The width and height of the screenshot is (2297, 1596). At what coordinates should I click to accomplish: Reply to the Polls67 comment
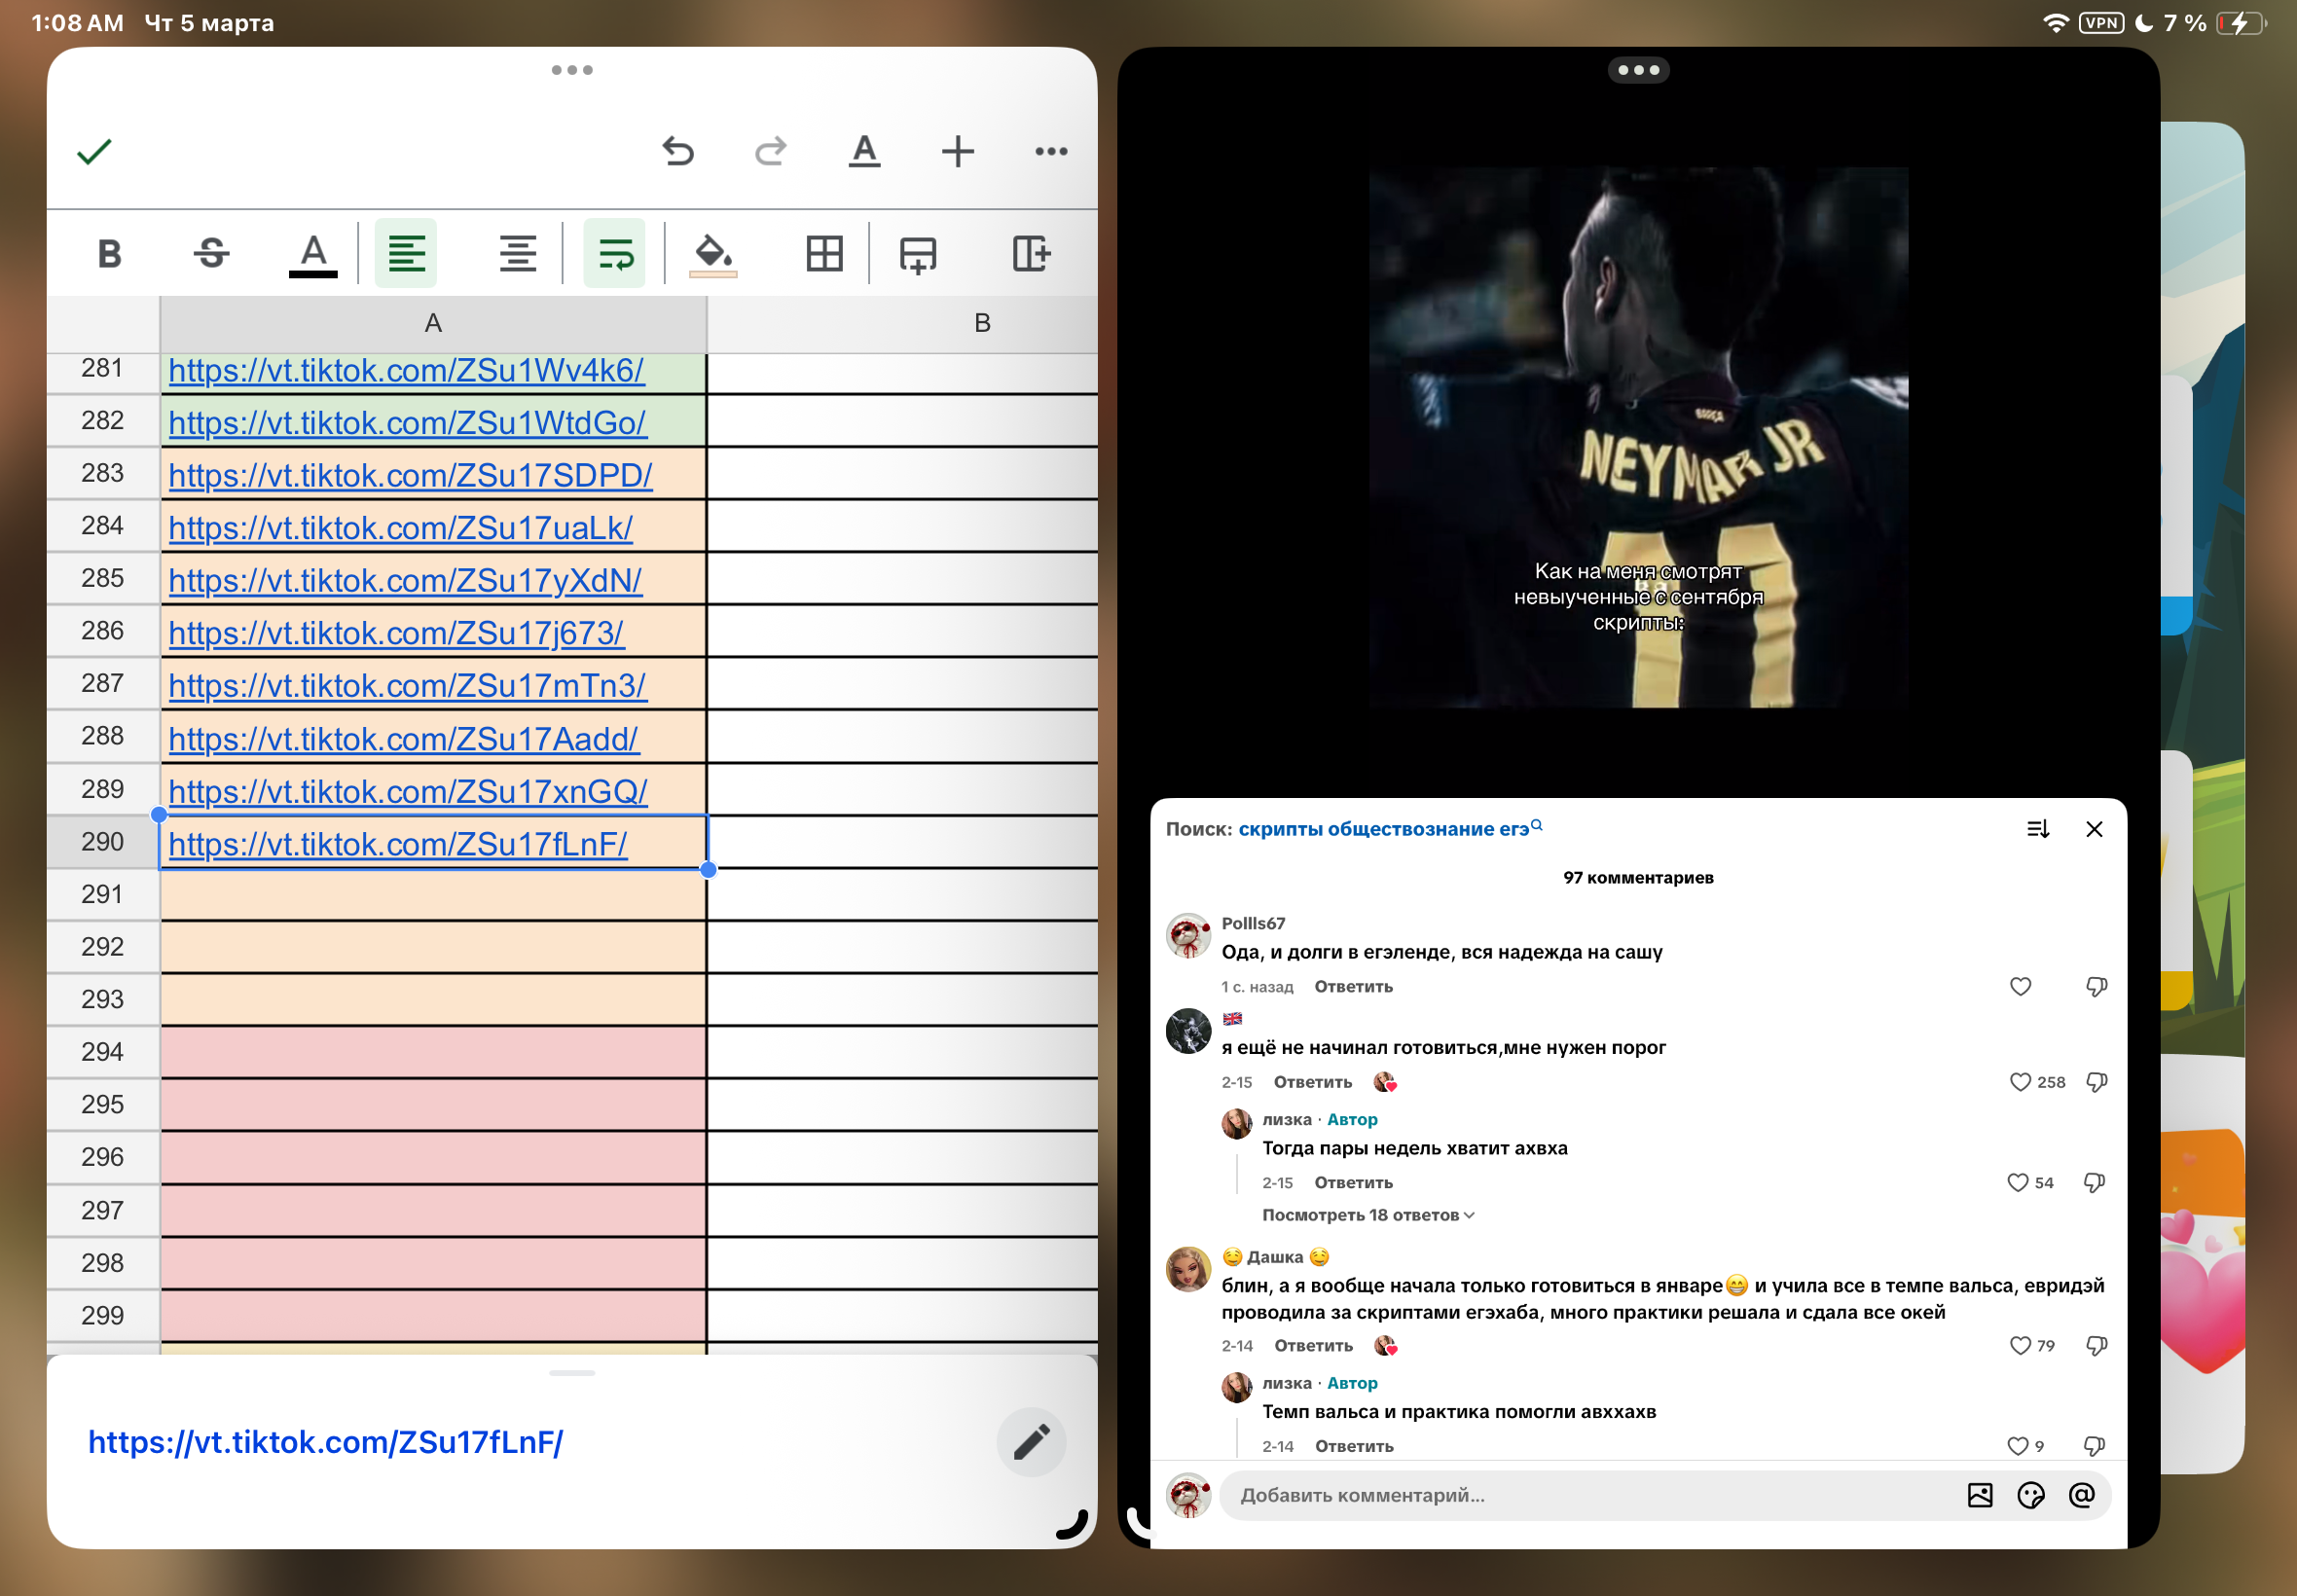(x=1353, y=987)
